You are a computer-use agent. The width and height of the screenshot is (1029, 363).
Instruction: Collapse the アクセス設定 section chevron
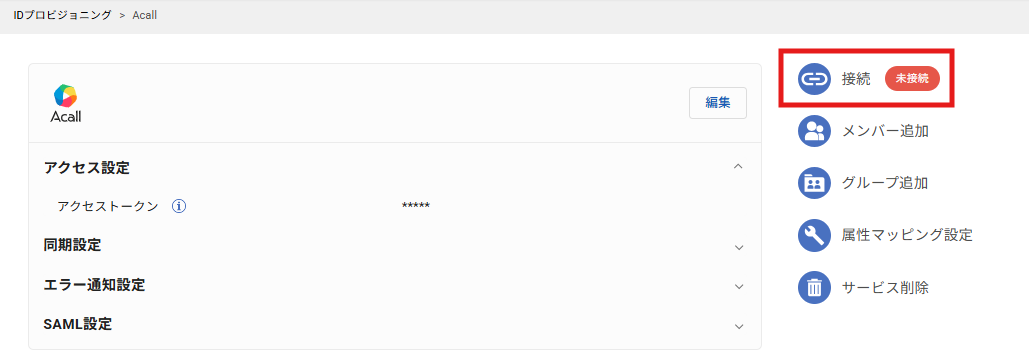pos(738,167)
